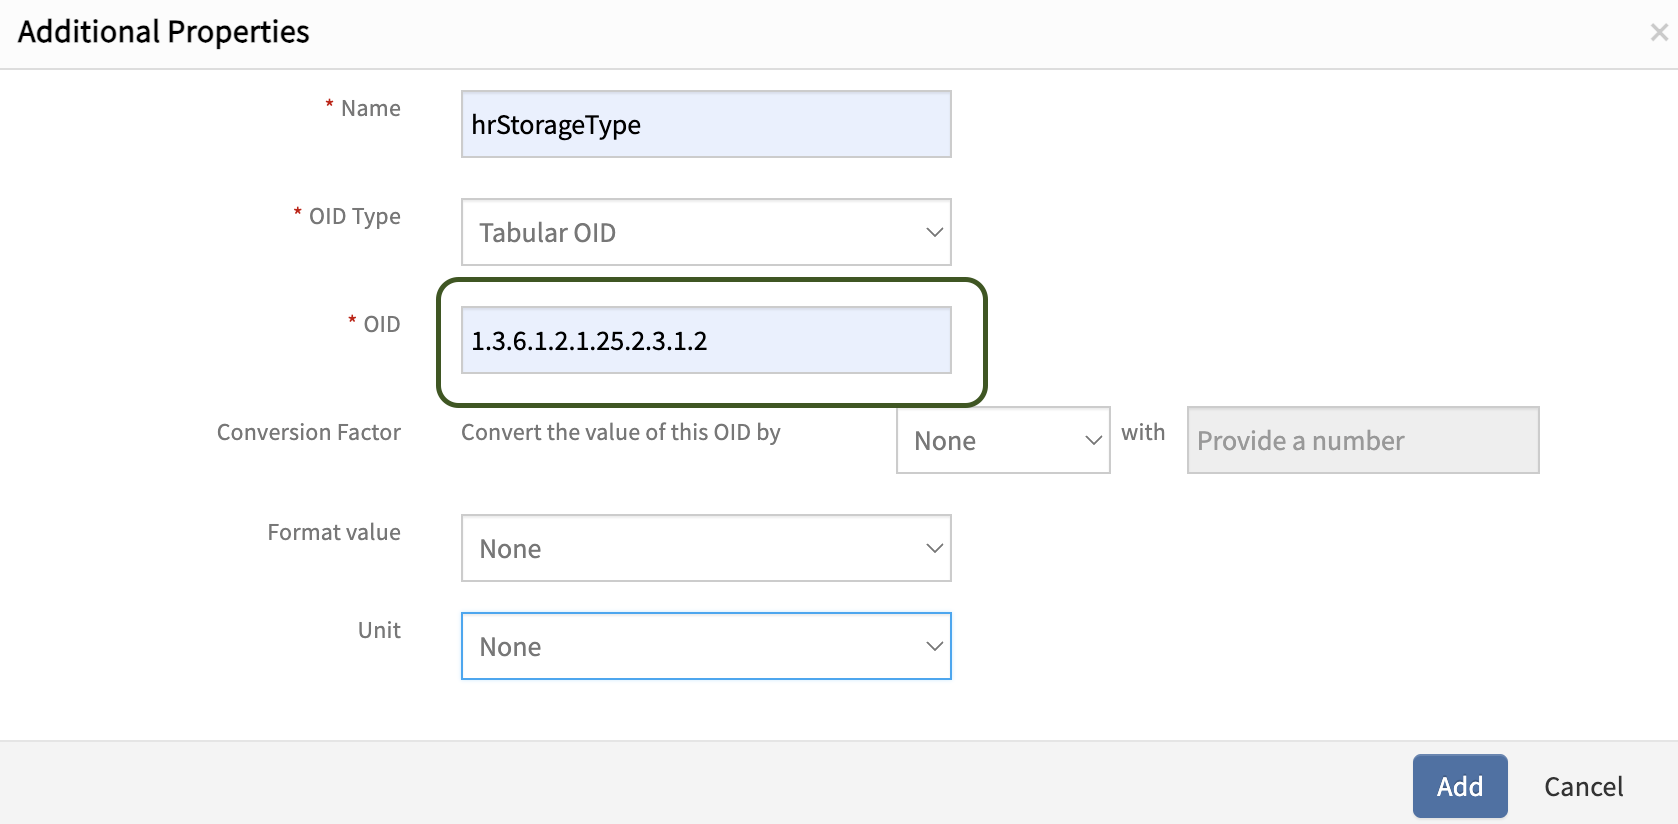This screenshot has width=1678, height=824.
Task: Click the Conversion Factor label
Action: tap(308, 432)
